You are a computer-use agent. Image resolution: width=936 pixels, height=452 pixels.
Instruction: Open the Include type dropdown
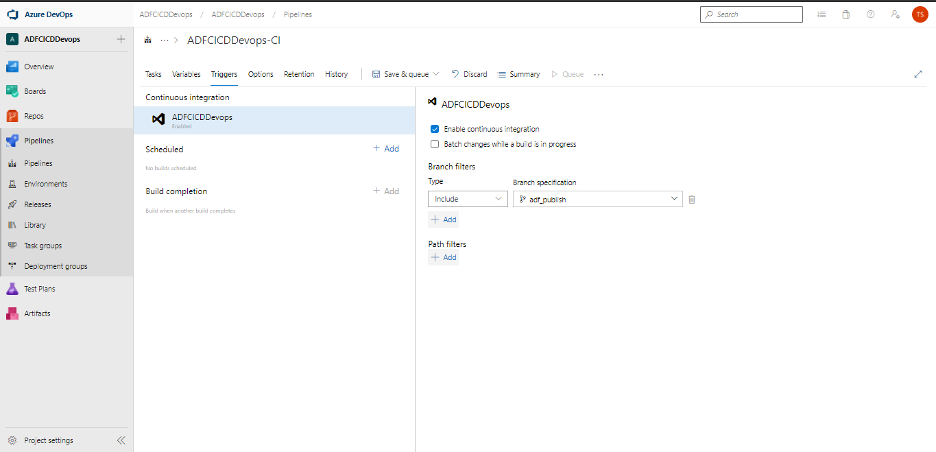pyautogui.click(x=468, y=199)
